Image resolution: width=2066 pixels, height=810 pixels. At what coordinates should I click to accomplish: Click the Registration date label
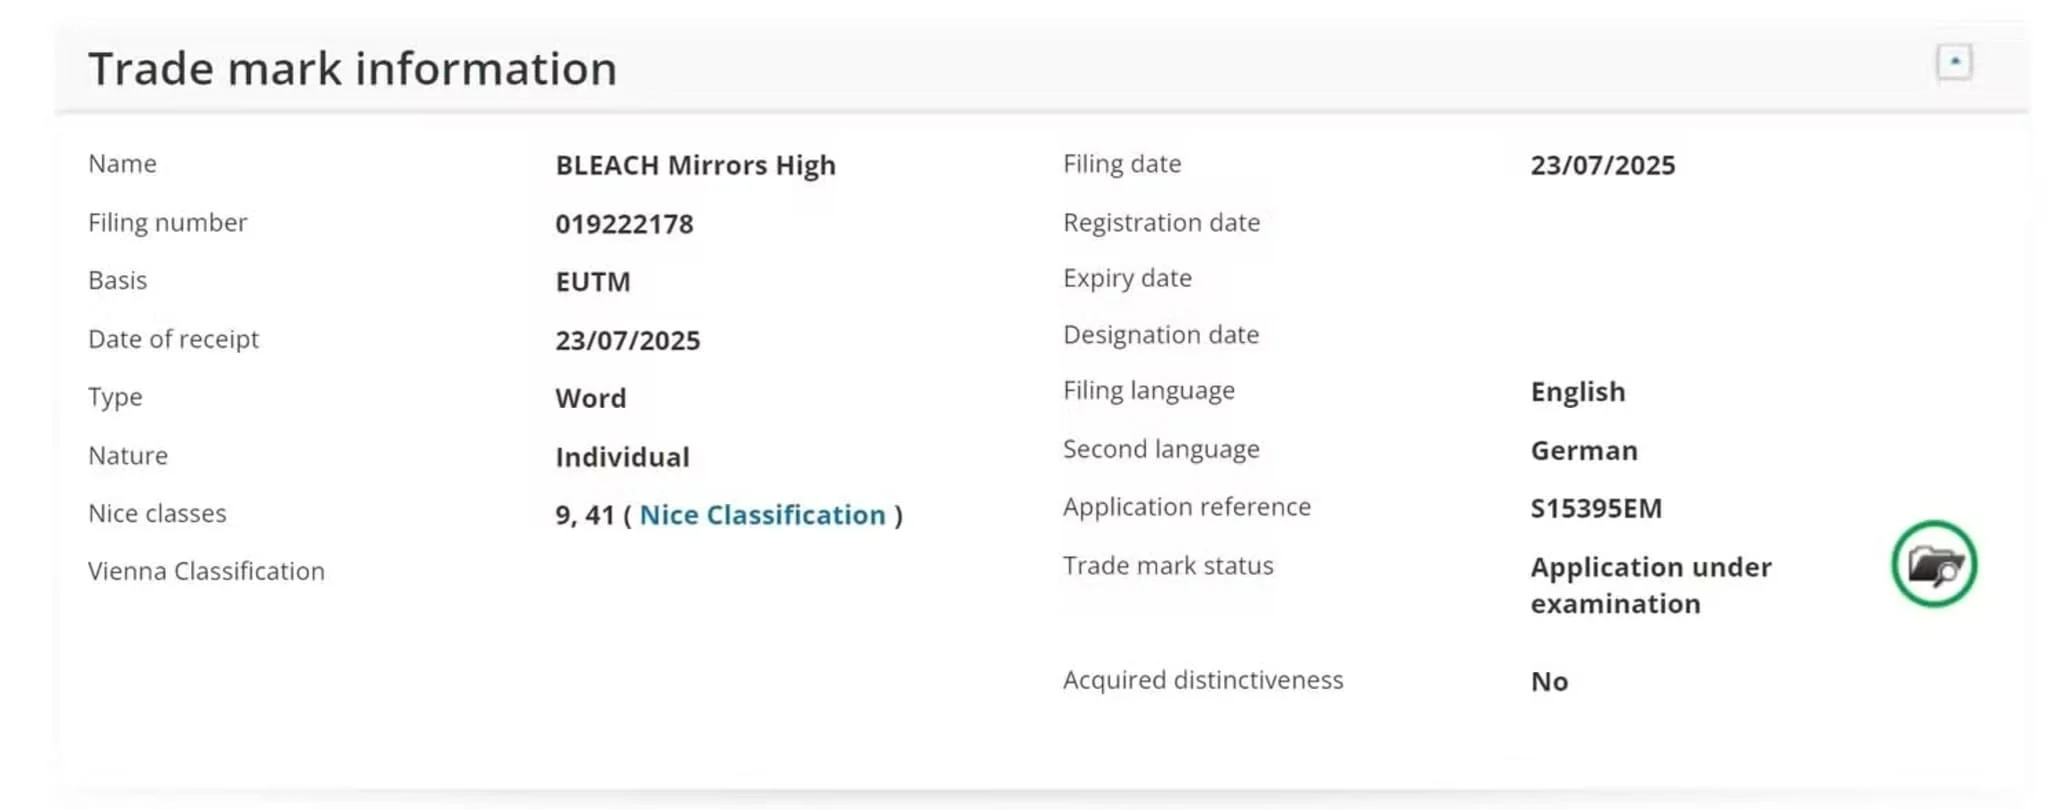click(1161, 222)
